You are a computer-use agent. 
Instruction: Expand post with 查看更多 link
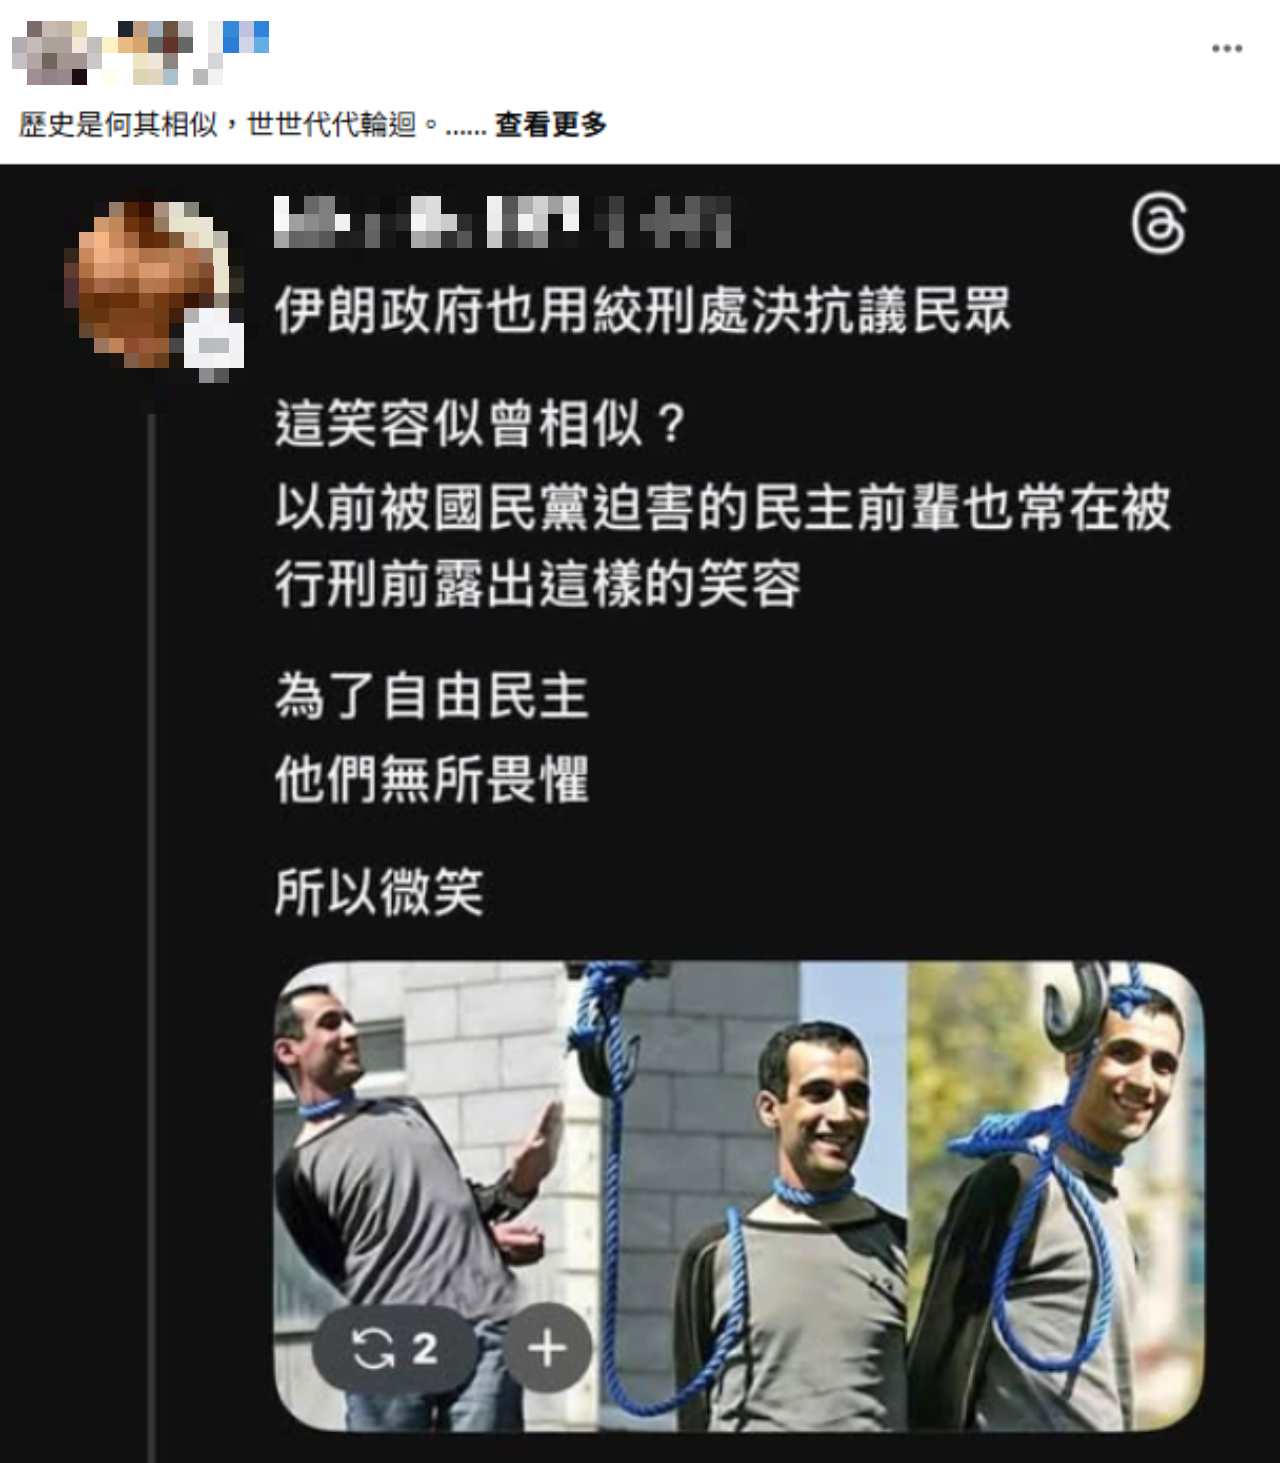(550, 124)
